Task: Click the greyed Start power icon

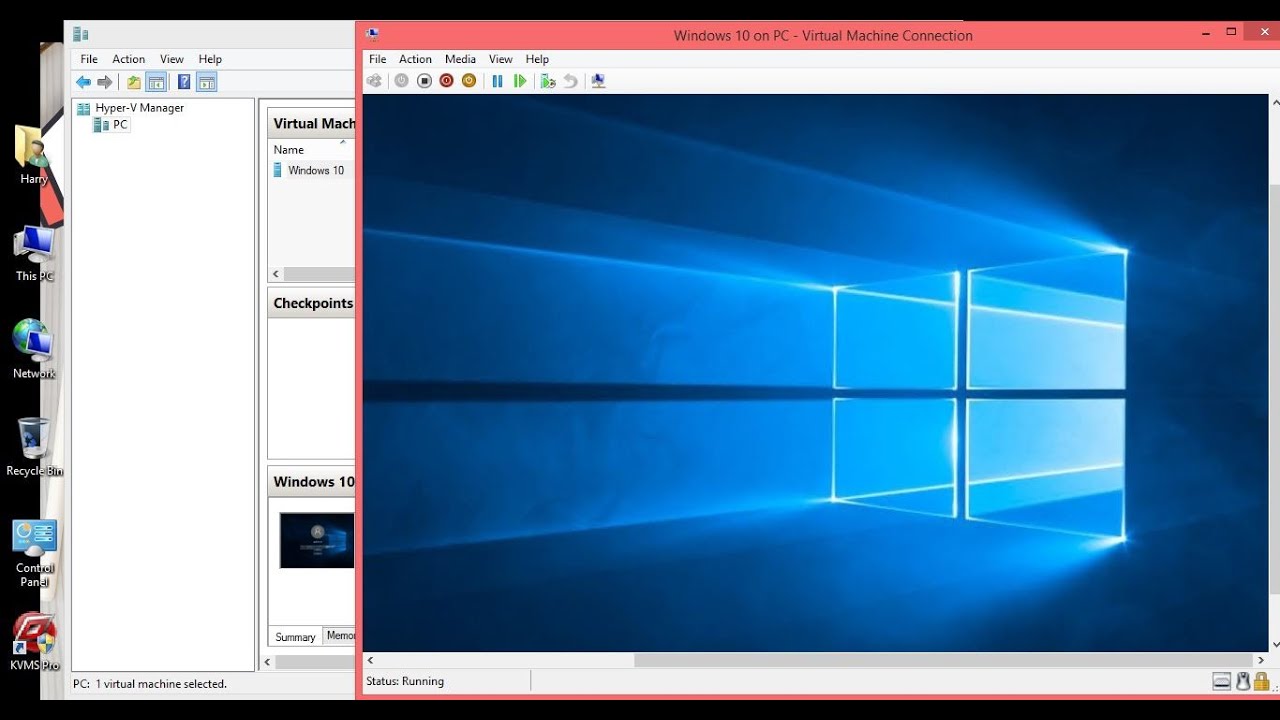Action: [x=401, y=81]
